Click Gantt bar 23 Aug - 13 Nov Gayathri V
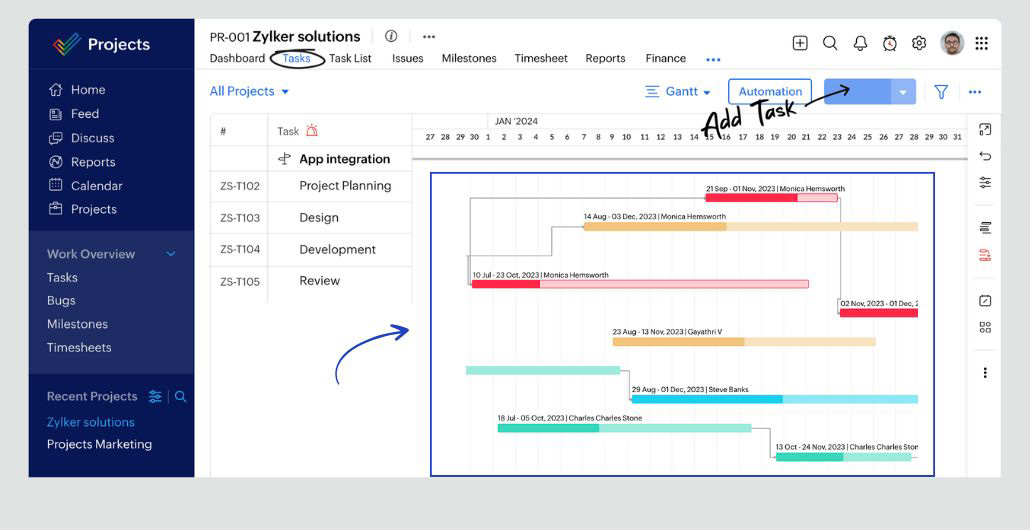Image resolution: width=1030 pixels, height=530 pixels. (744, 342)
